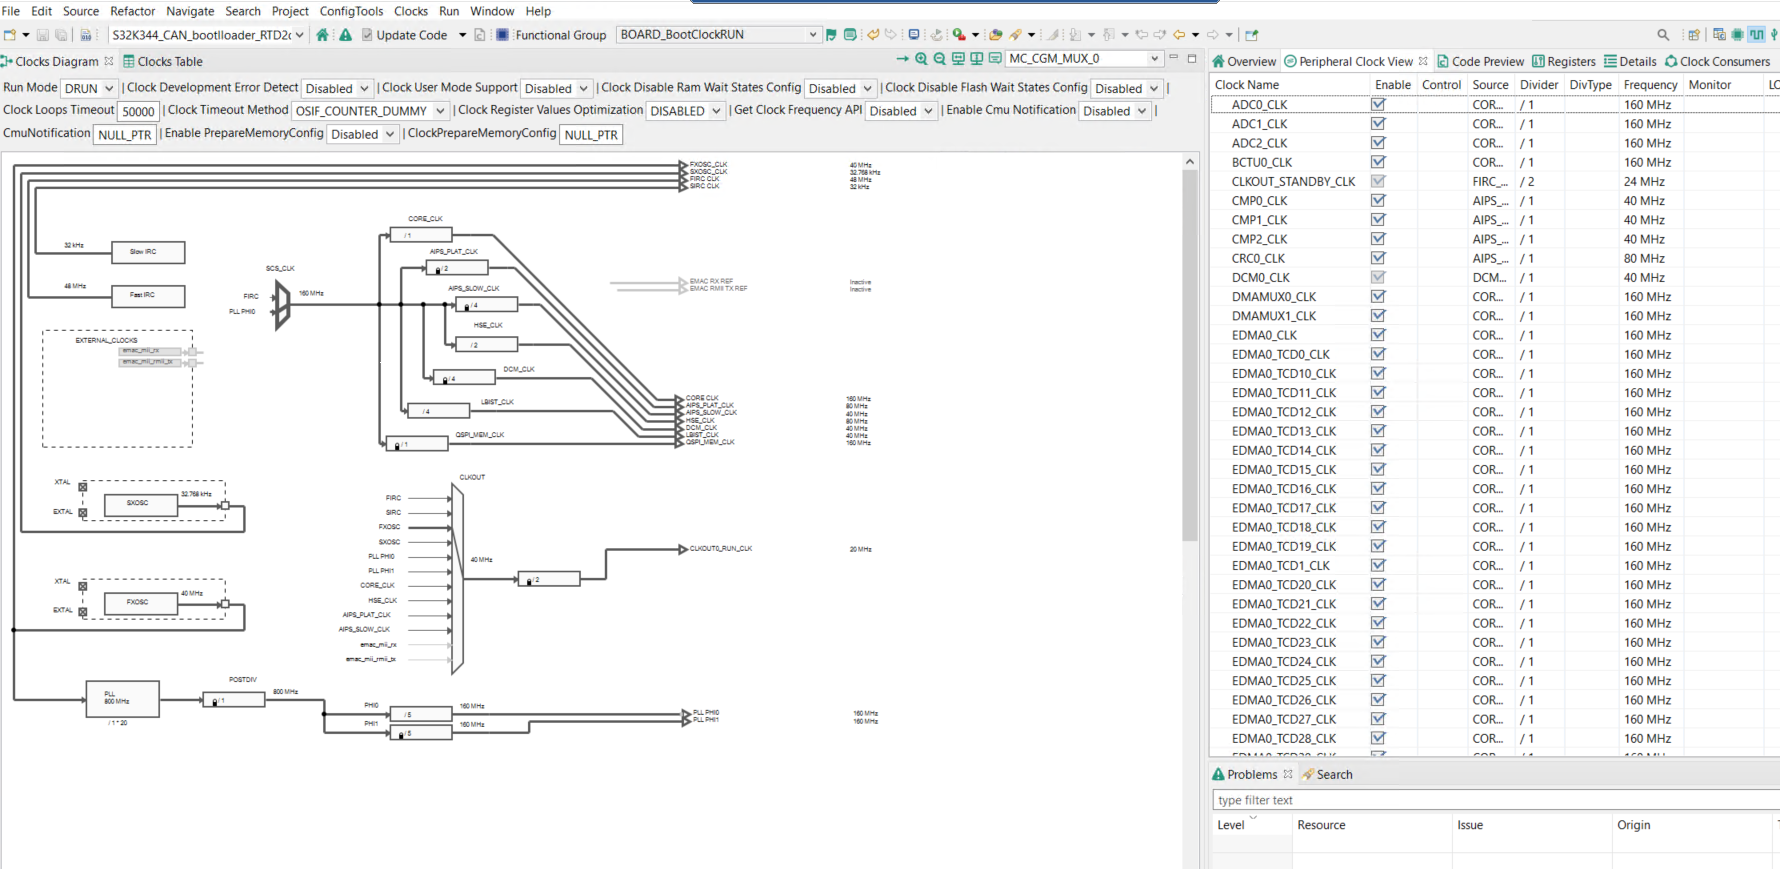The height and width of the screenshot is (869, 1780).
Task: Click the green warning triangle icon
Action: 345,35
